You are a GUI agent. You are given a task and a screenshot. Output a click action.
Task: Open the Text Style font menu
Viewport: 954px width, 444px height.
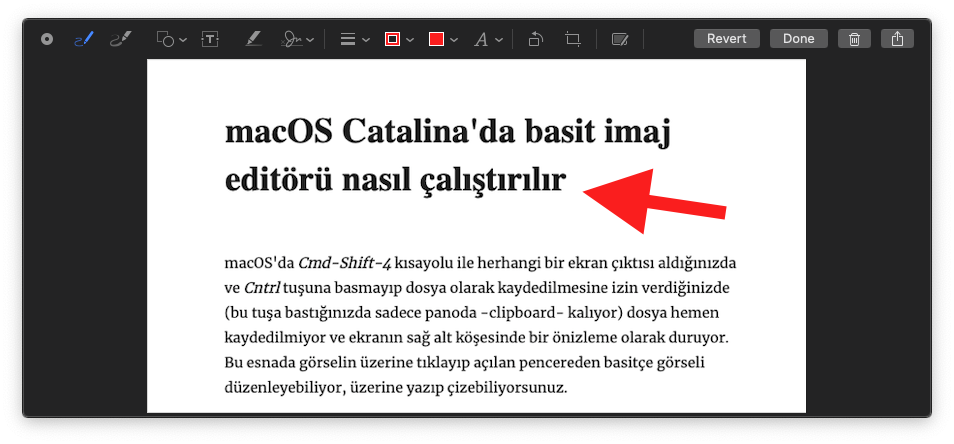point(489,40)
